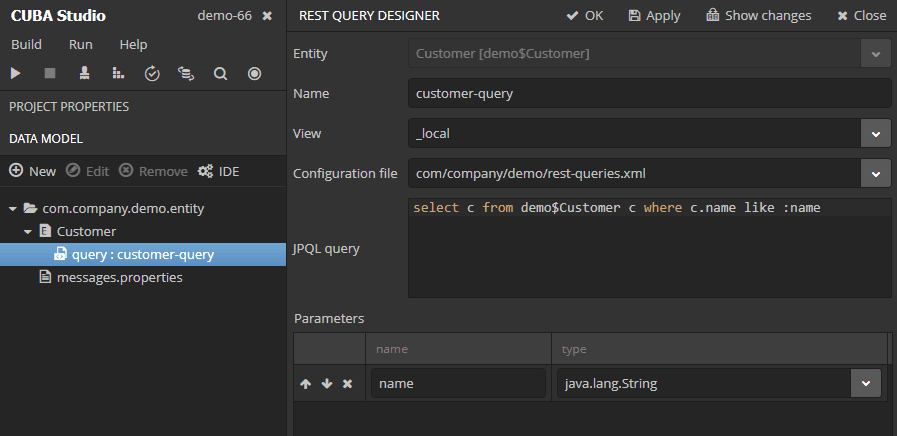Move the name parameter down with arrow

point(327,383)
